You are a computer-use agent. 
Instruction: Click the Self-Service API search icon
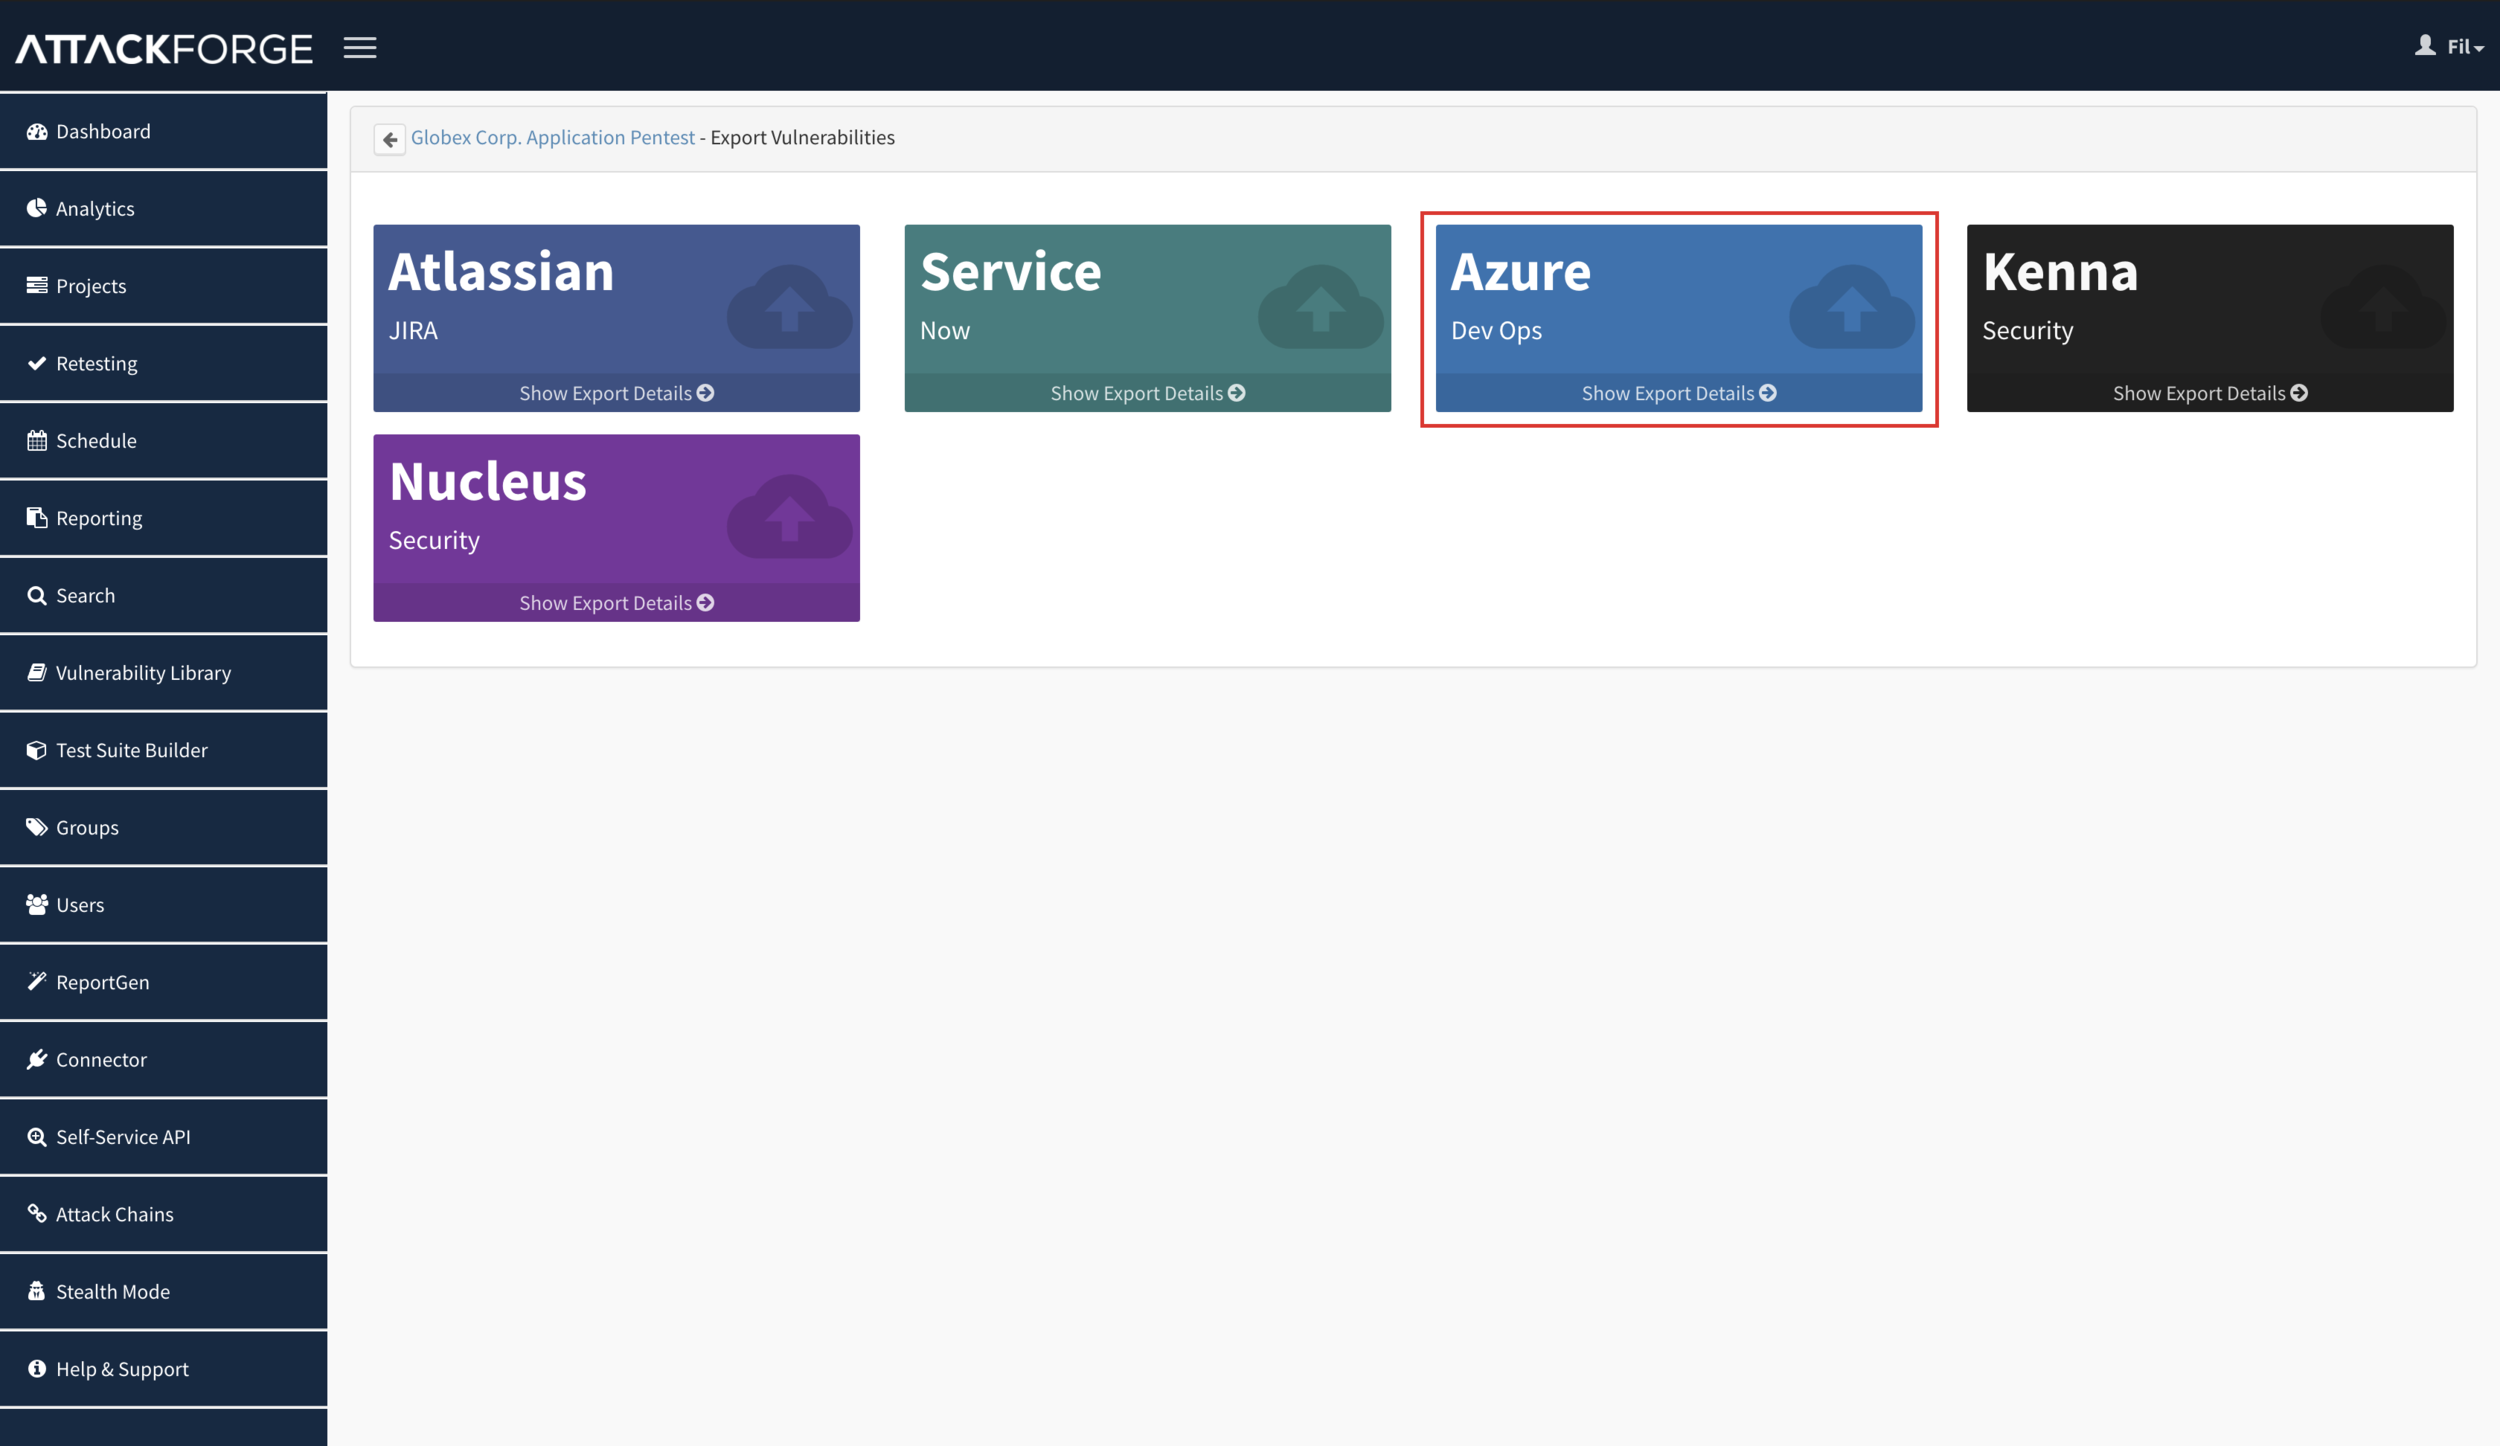pos(37,1136)
